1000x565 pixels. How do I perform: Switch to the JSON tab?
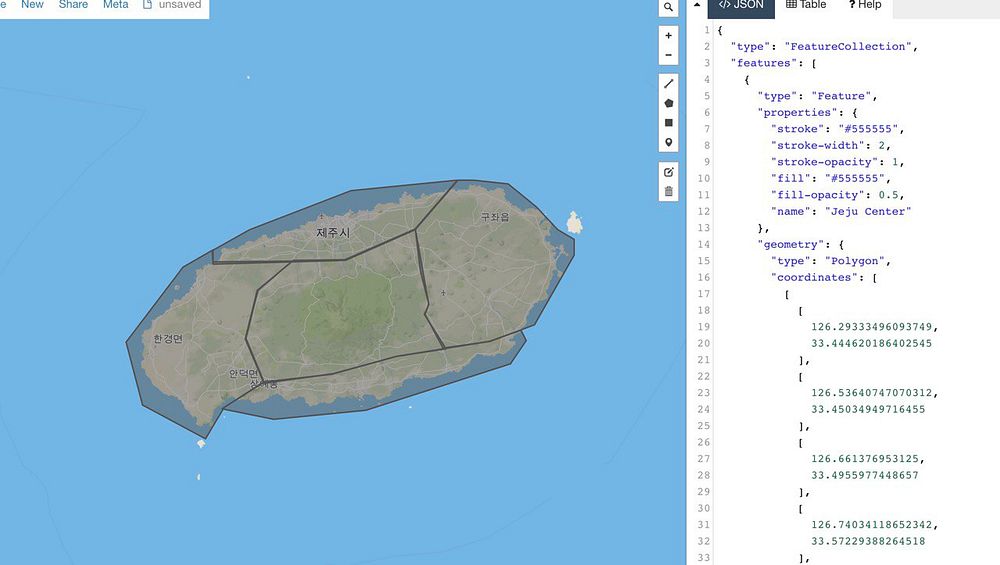tap(741, 6)
